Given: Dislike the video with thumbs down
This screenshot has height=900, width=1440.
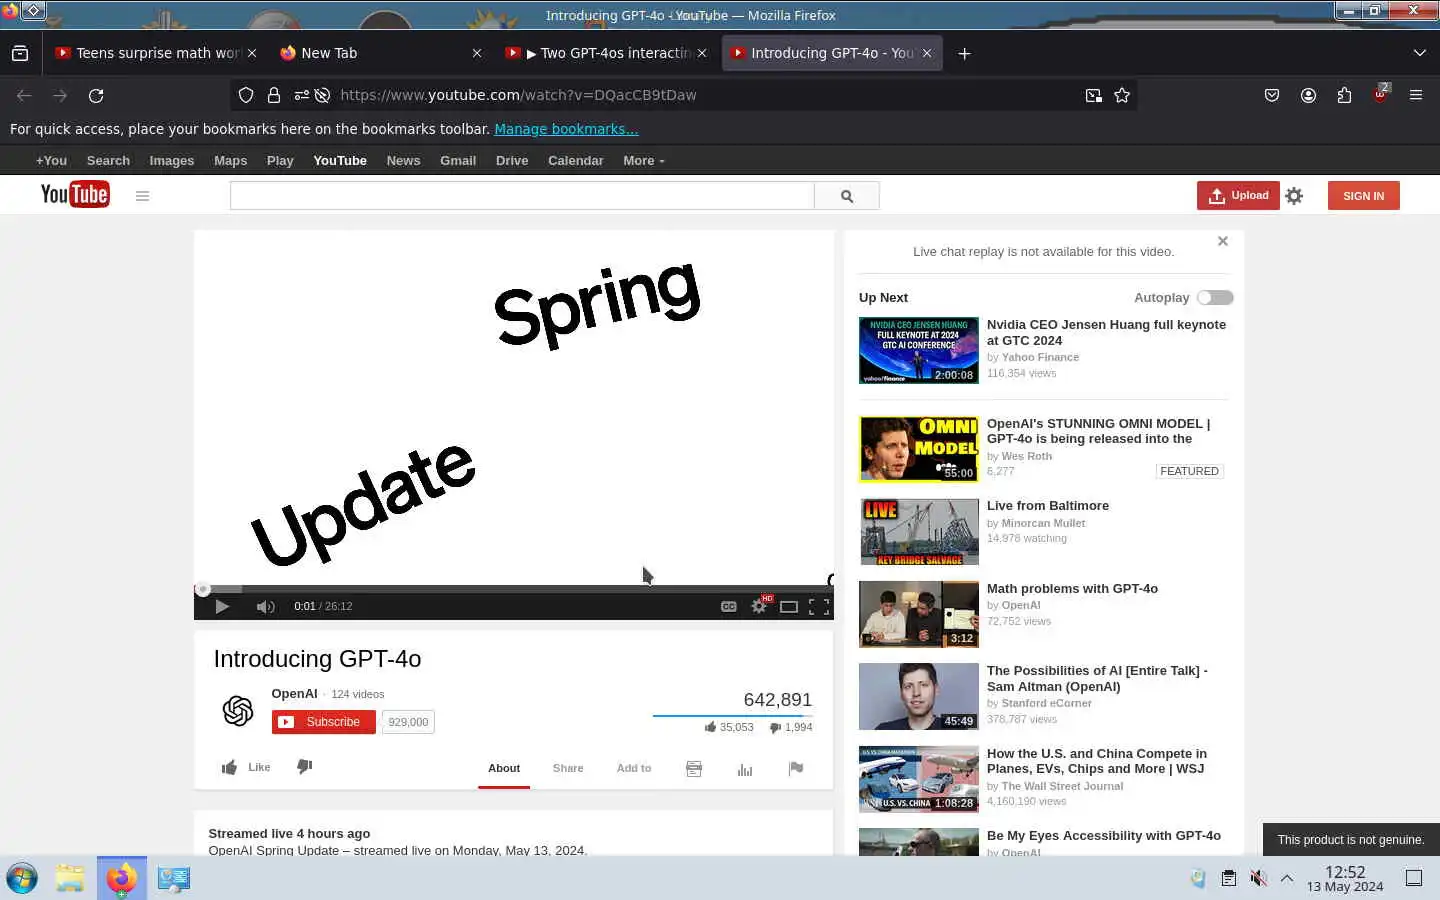Looking at the screenshot, I should [305, 767].
